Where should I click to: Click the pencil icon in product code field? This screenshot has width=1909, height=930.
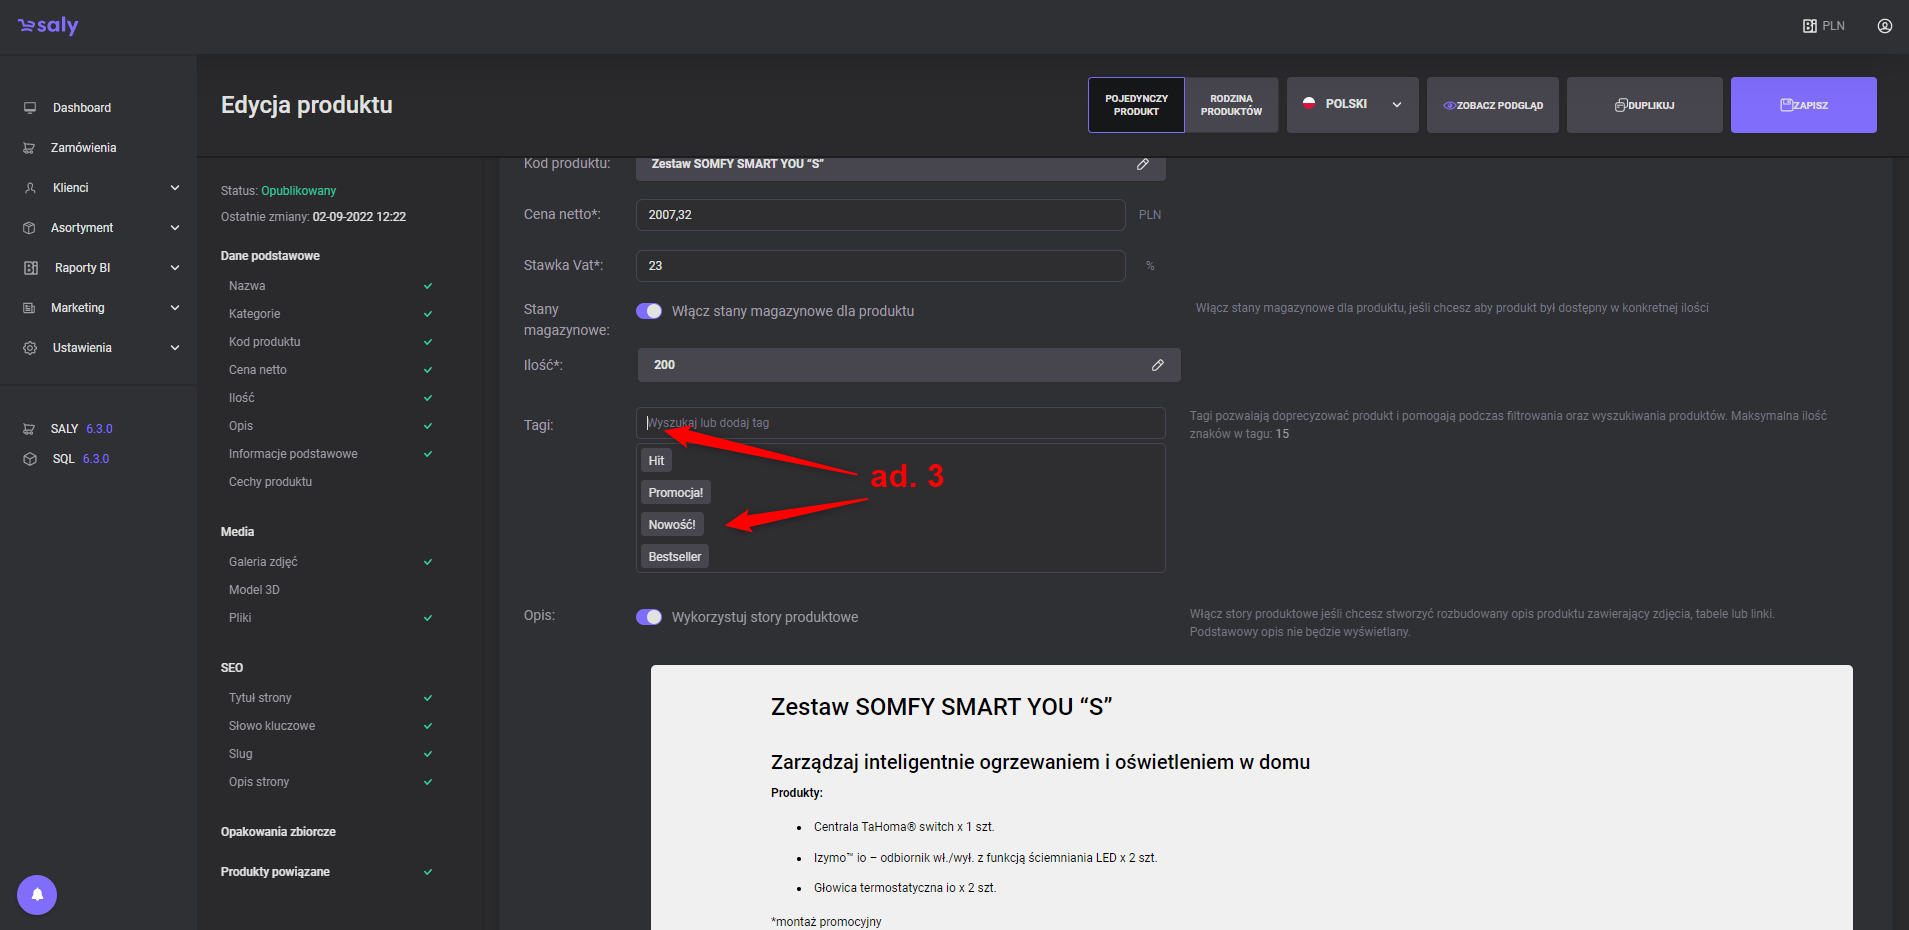tap(1142, 164)
